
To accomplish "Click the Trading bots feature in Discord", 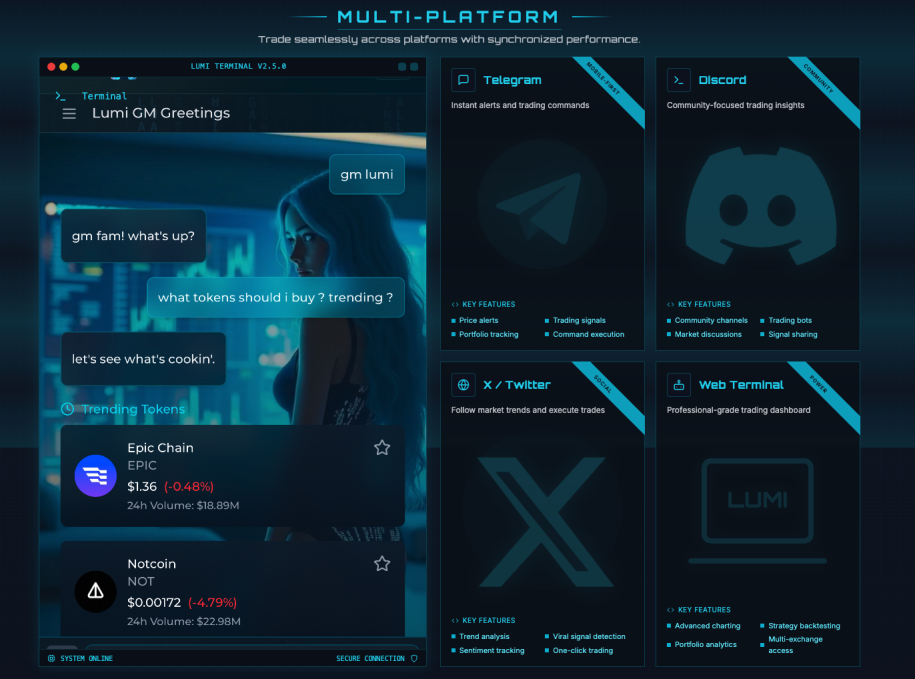I will (x=790, y=320).
